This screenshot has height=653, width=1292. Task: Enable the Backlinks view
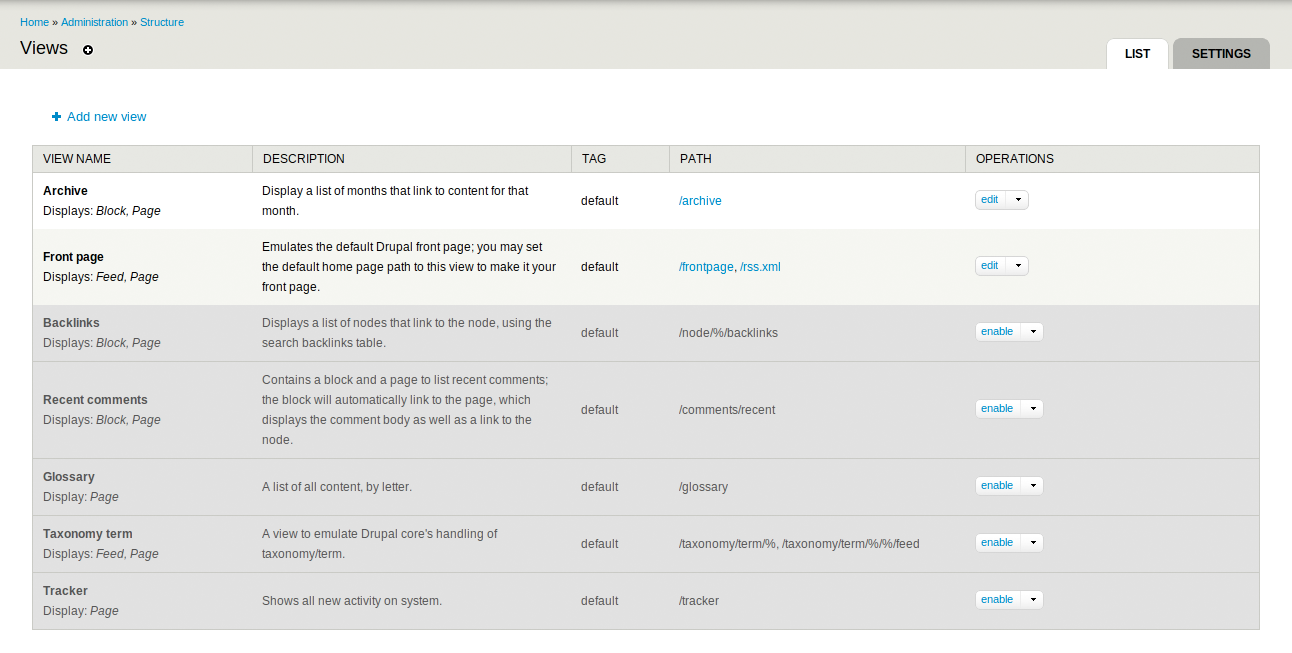pyautogui.click(x=997, y=332)
